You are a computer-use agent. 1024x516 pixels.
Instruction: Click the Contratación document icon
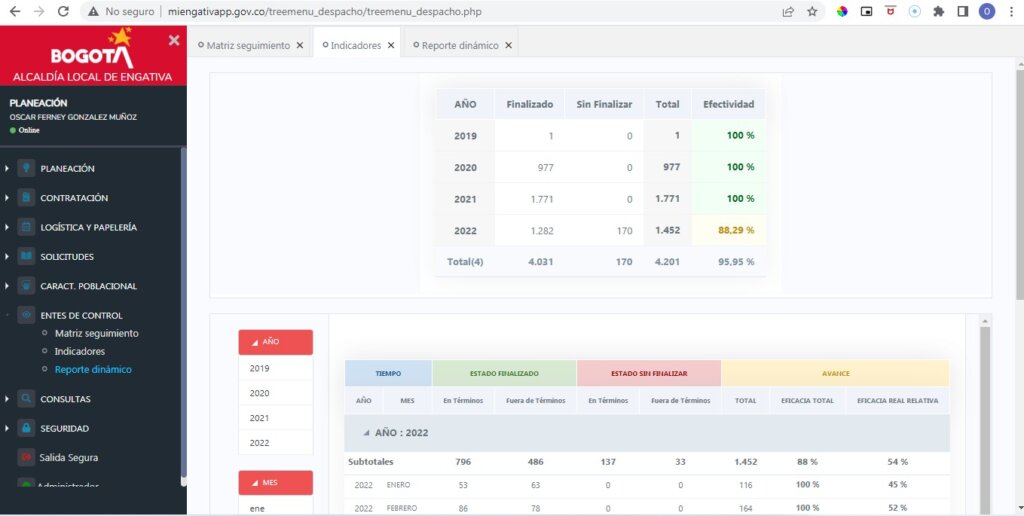[26, 198]
